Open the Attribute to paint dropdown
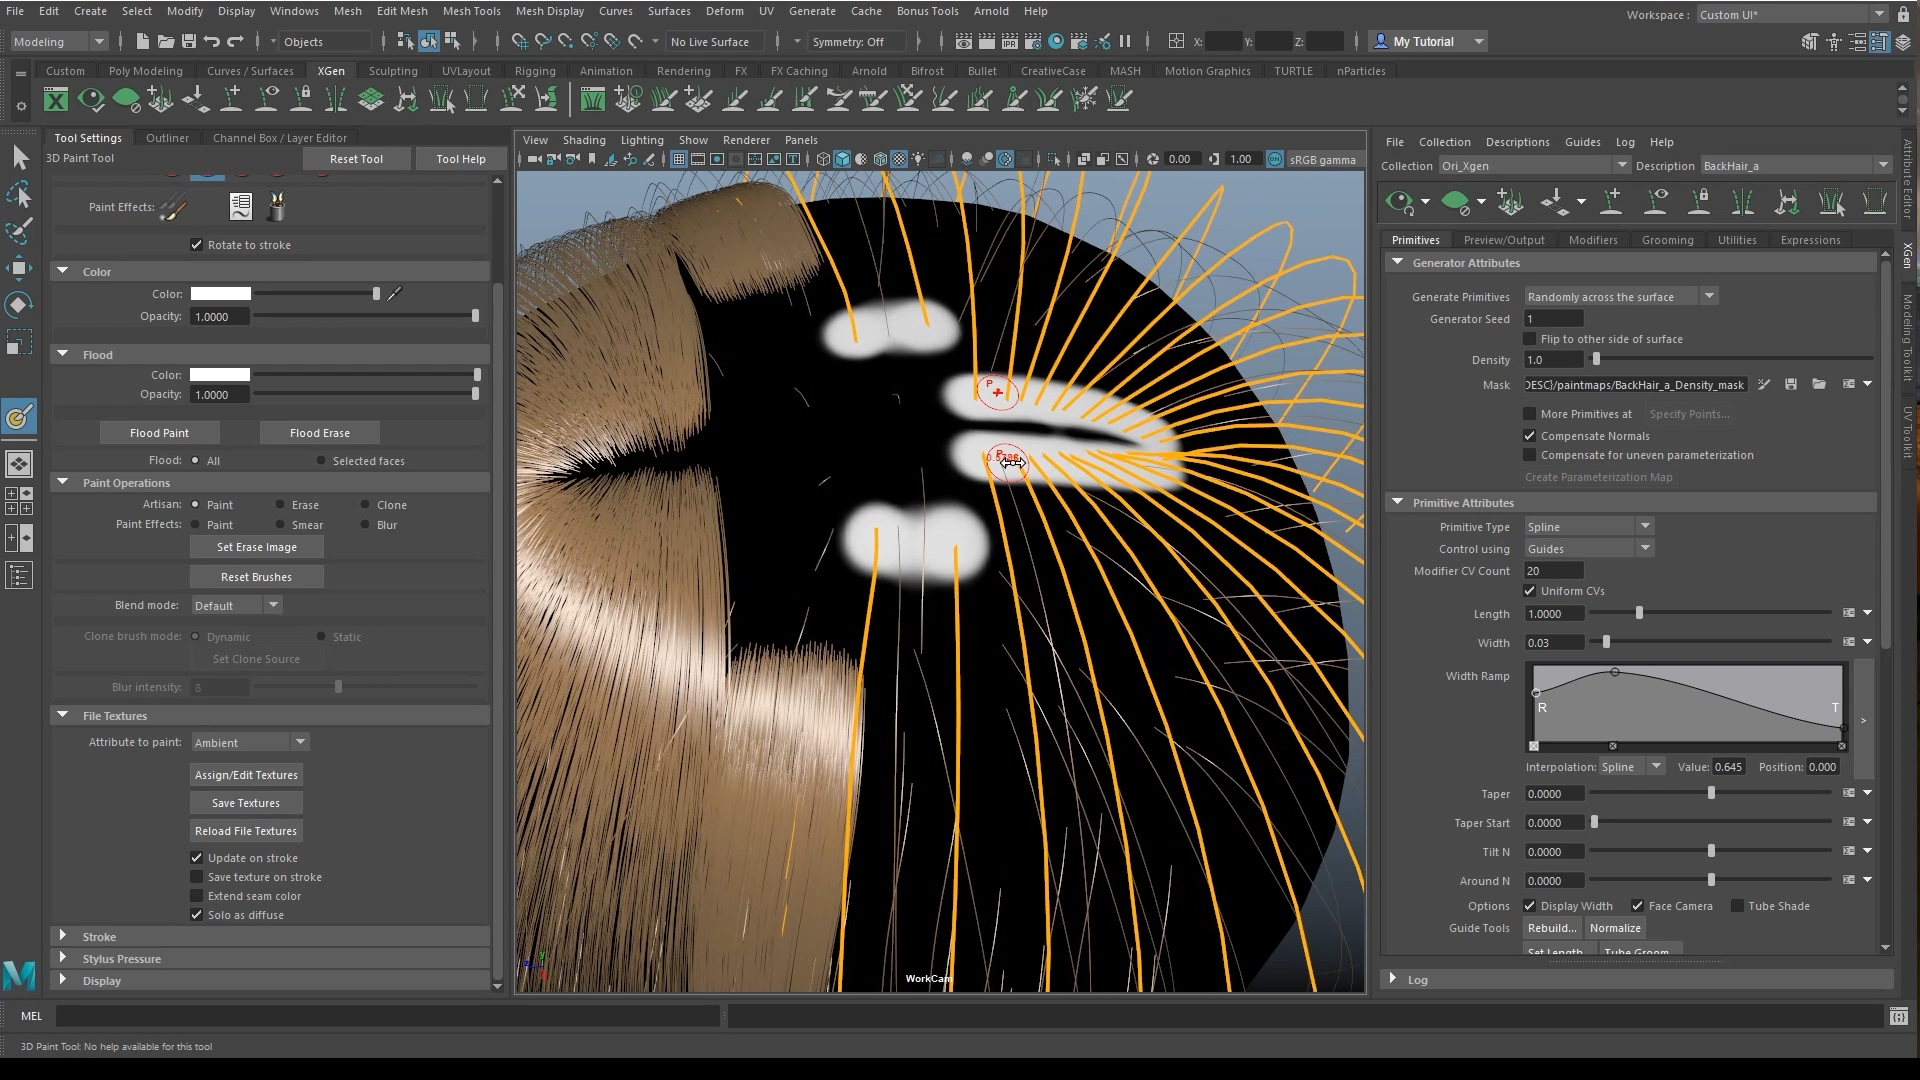Viewport: 1920px width, 1080px height. [x=250, y=742]
